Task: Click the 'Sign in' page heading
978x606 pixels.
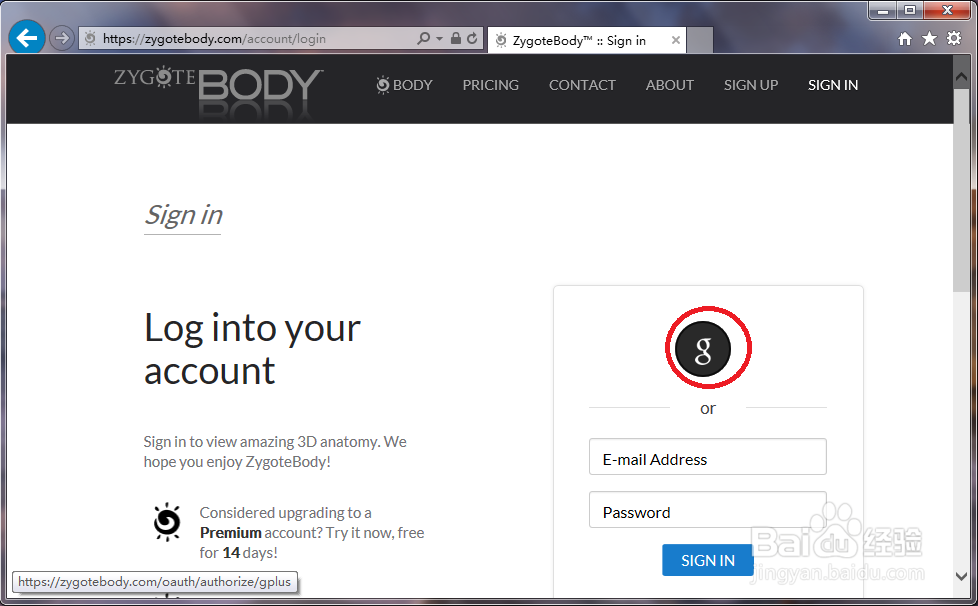Action: [x=183, y=215]
